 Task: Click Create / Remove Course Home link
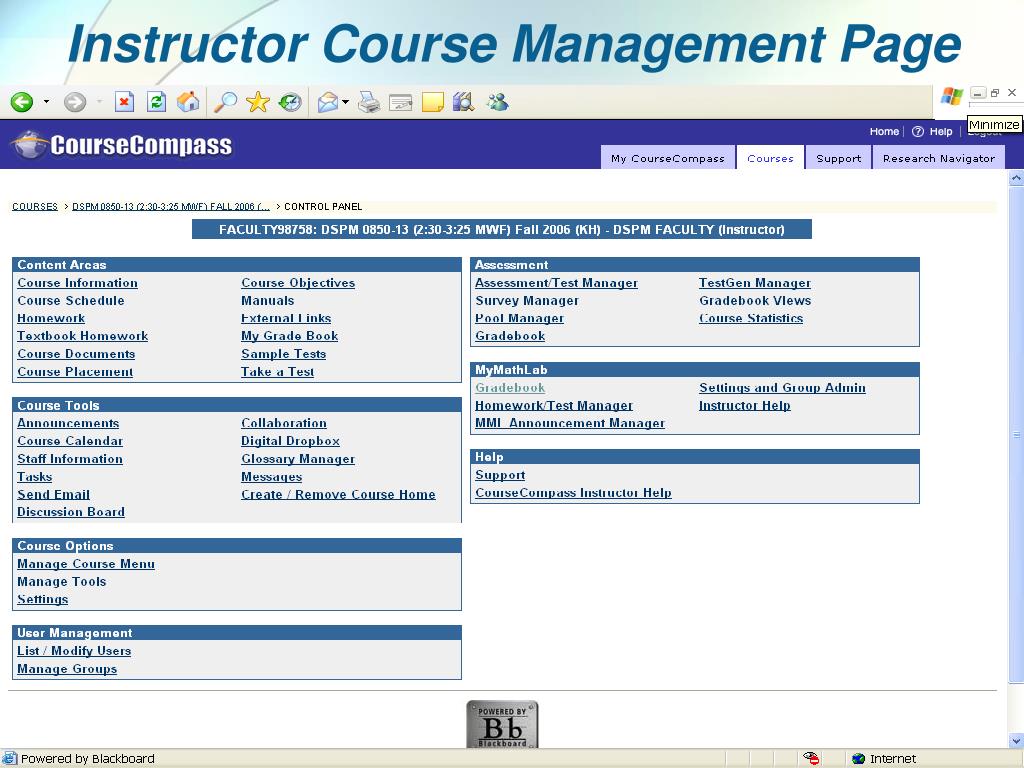[338, 494]
